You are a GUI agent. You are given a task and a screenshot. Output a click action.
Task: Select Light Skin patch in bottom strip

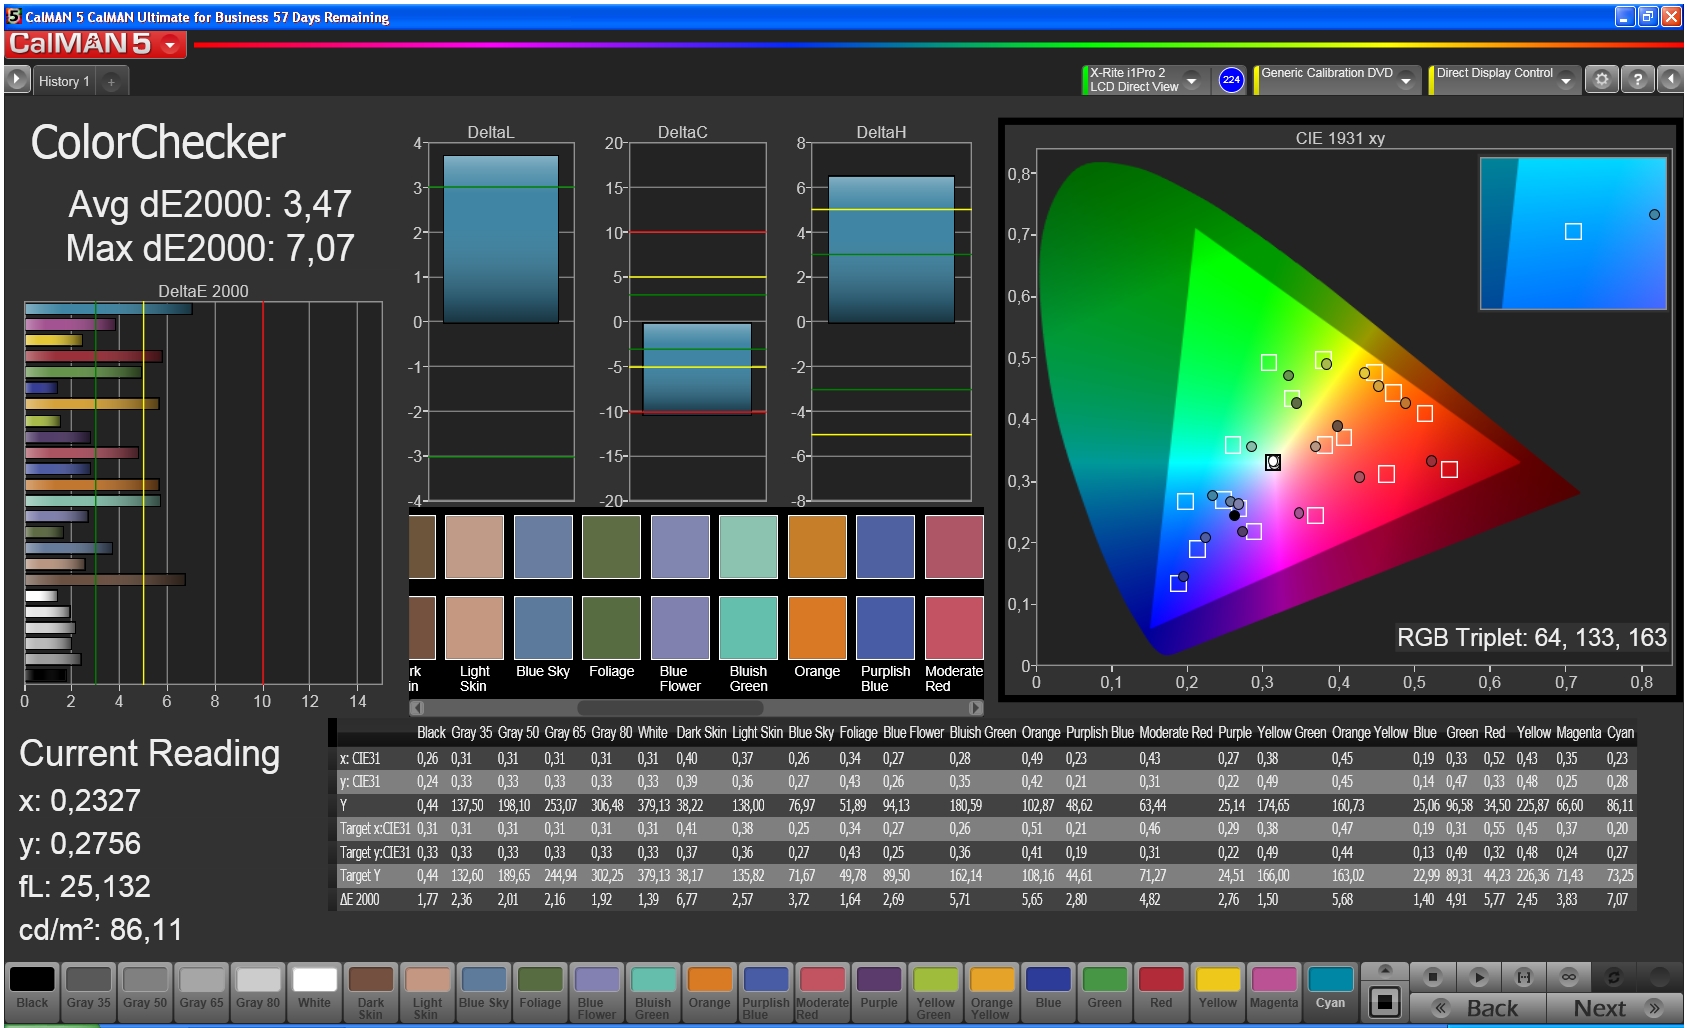(x=427, y=990)
